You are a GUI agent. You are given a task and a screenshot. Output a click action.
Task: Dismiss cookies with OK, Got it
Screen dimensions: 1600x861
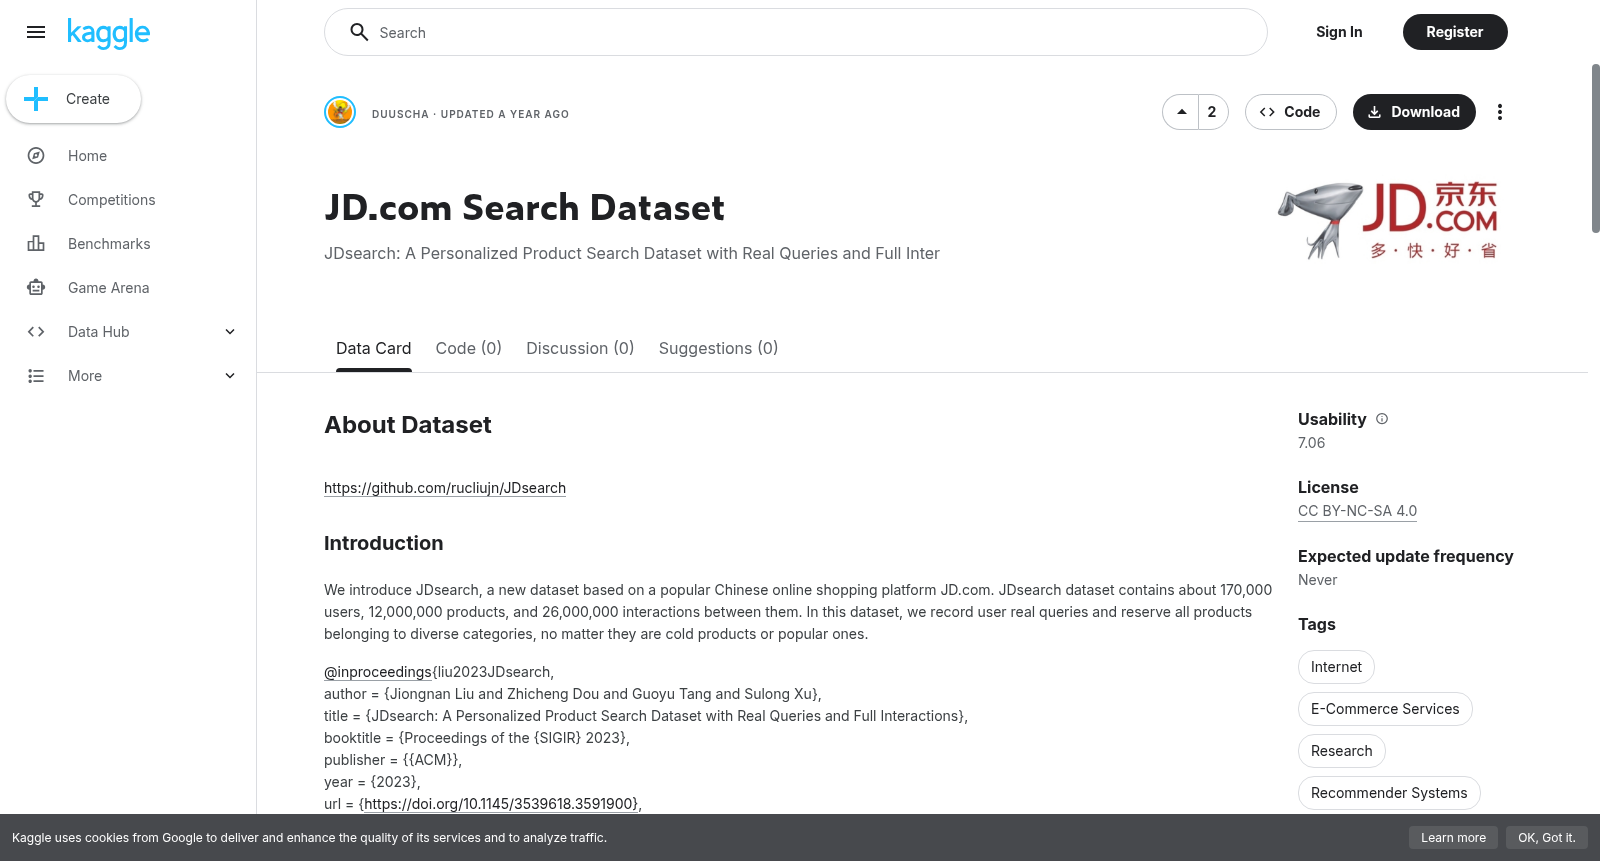1546,838
